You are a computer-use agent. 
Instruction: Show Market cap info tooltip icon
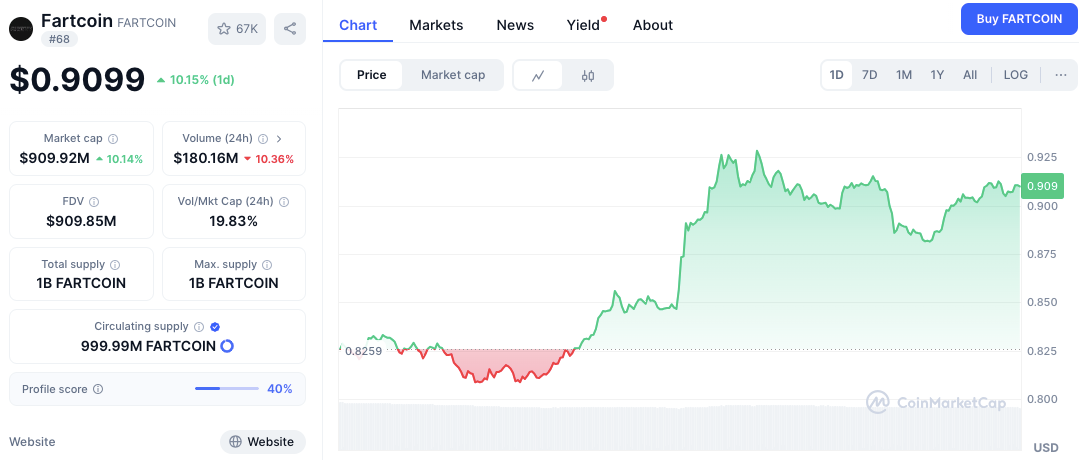[x=113, y=138]
